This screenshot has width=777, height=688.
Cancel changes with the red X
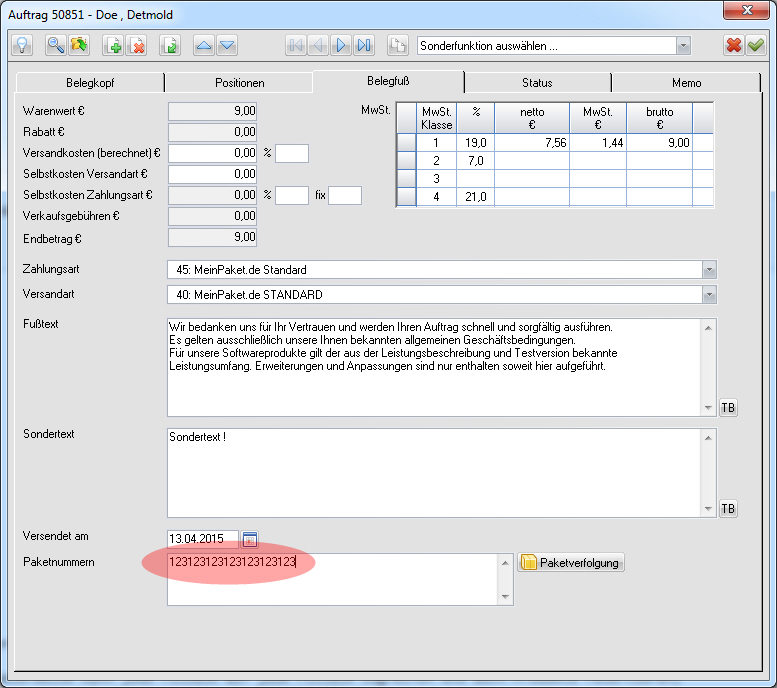pyautogui.click(x=733, y=46)
